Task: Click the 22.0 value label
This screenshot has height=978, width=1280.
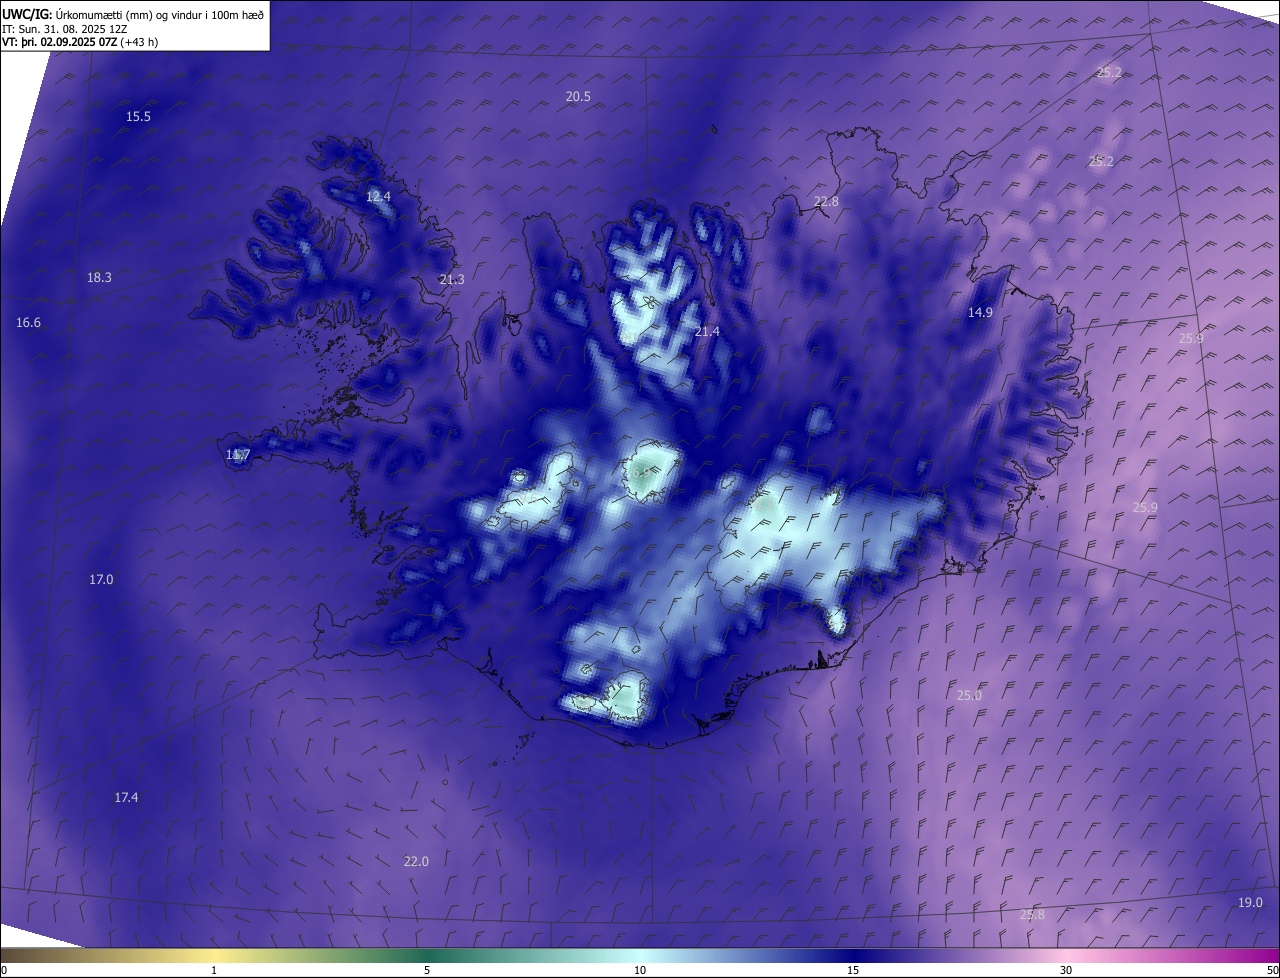Action: point(416,862)
